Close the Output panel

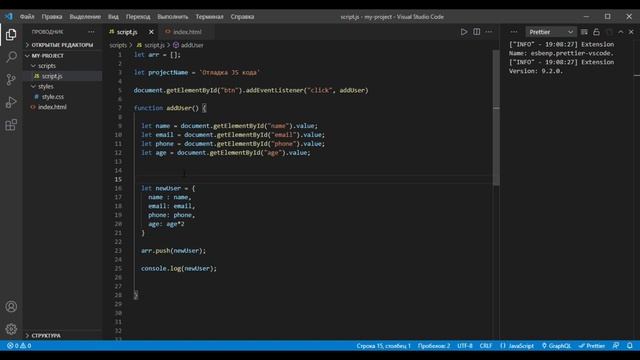(x=631, y=32)
